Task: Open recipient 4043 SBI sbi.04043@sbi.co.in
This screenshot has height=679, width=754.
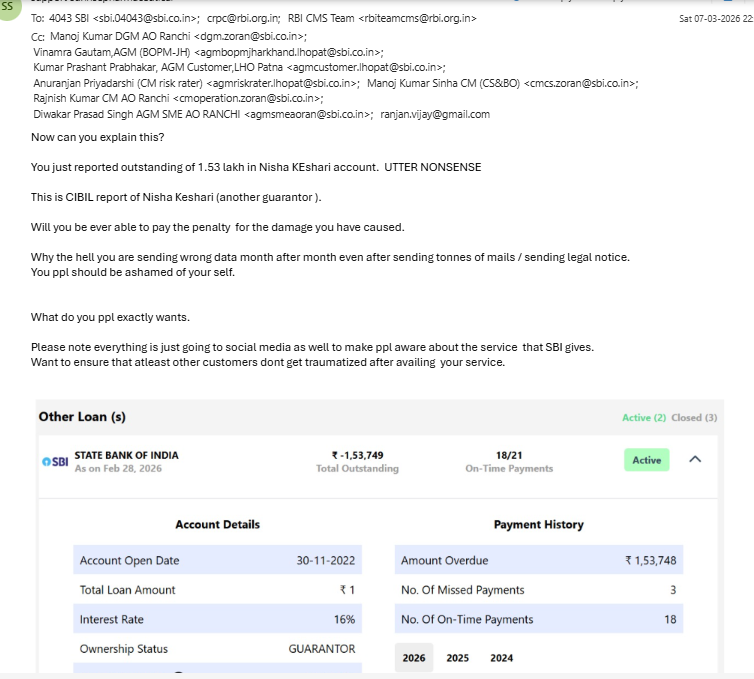Action: click(124, 18)
